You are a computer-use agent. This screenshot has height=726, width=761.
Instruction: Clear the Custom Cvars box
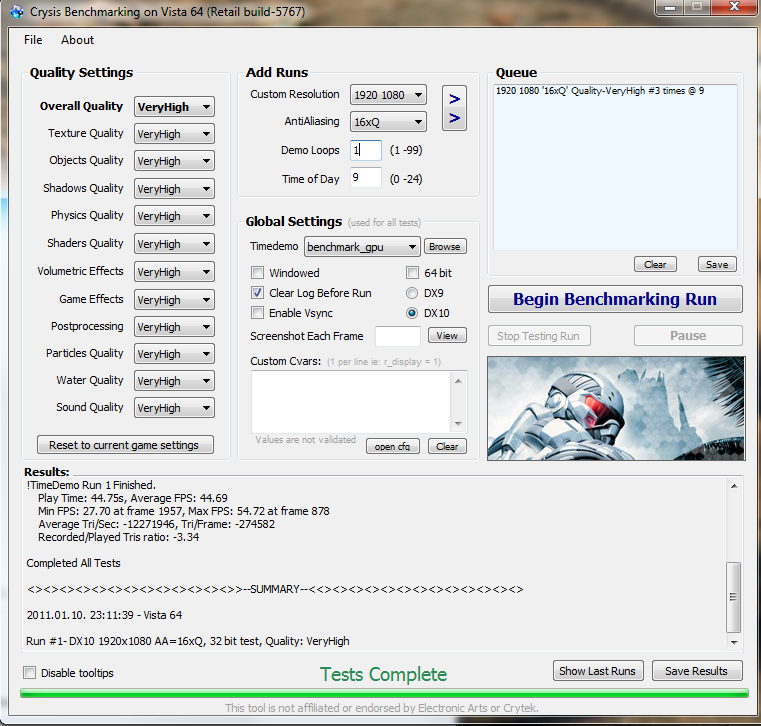point(447,446)
